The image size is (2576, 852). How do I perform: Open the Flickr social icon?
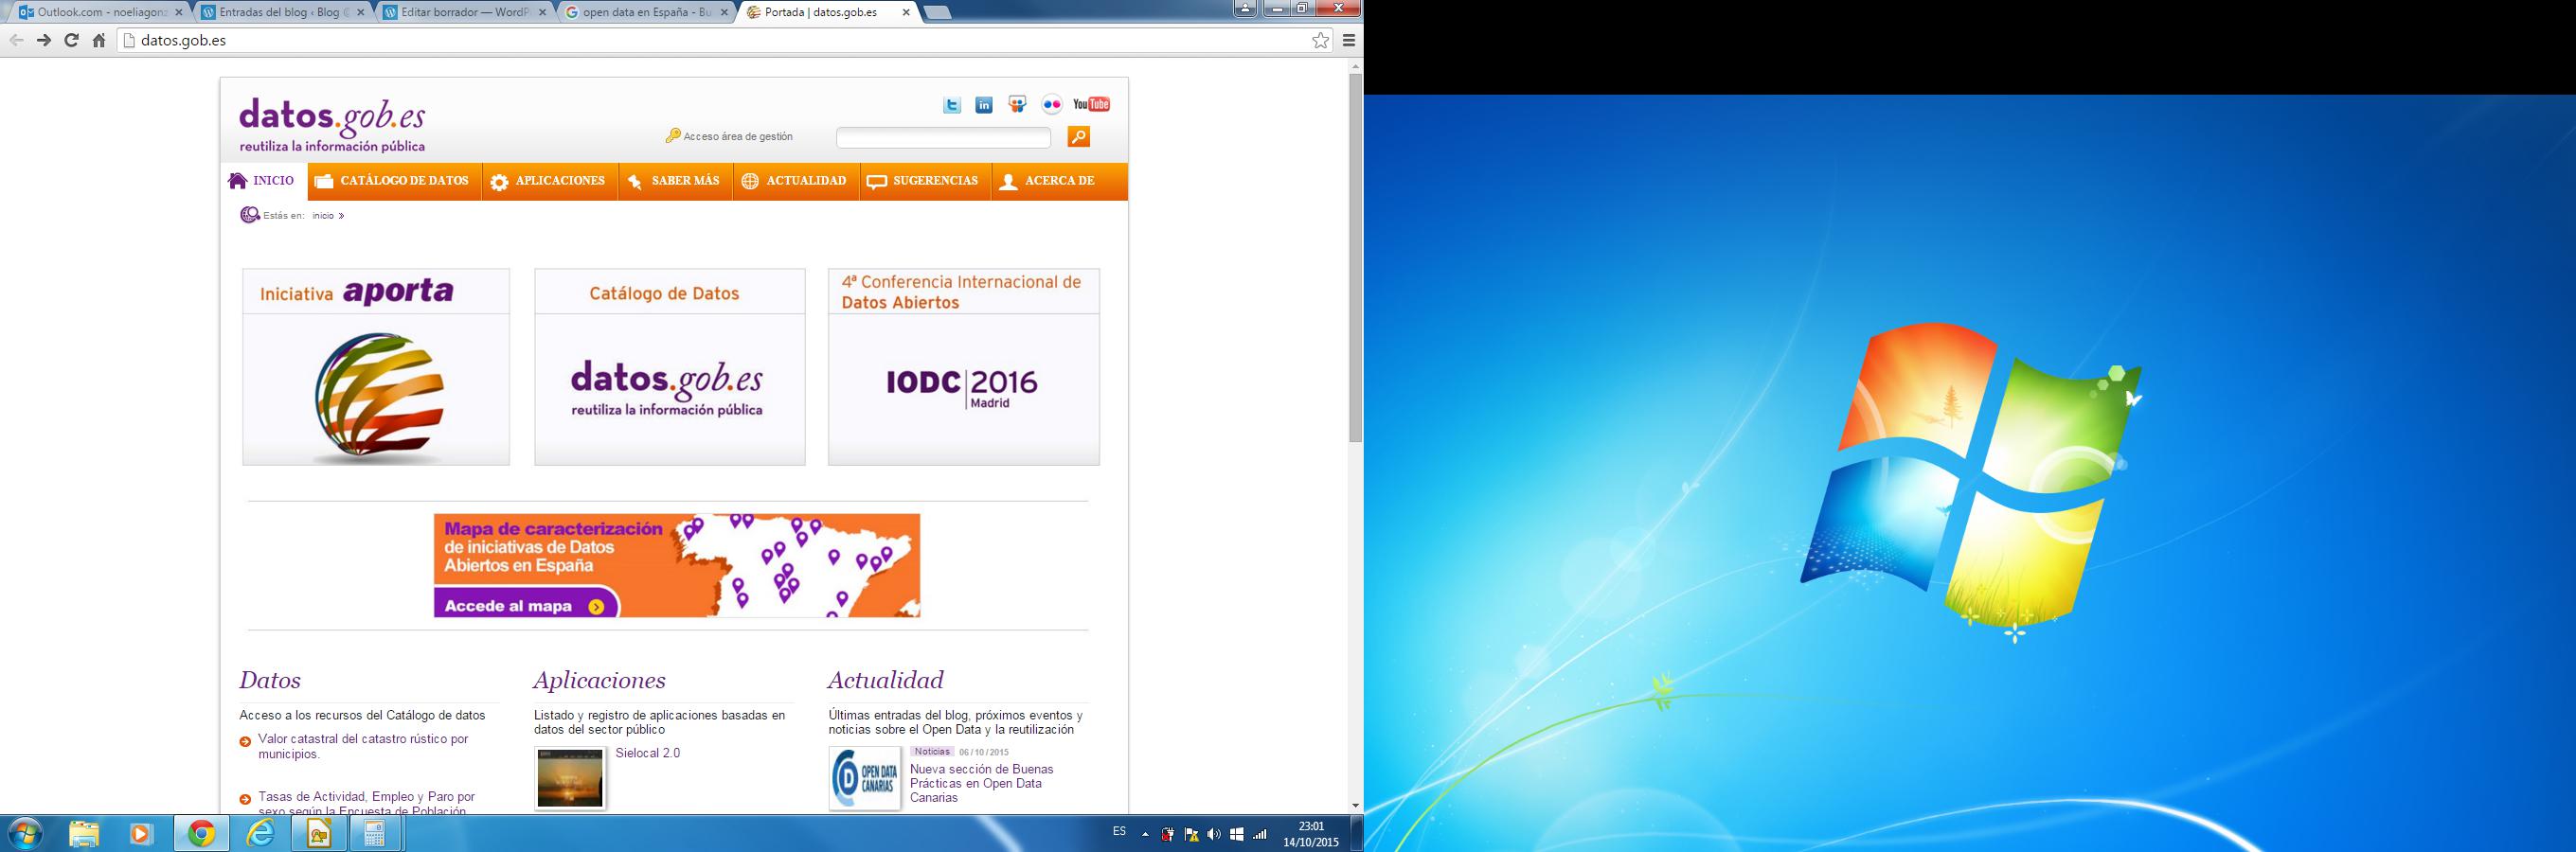pyautogui.click(x=1051, y=105)
